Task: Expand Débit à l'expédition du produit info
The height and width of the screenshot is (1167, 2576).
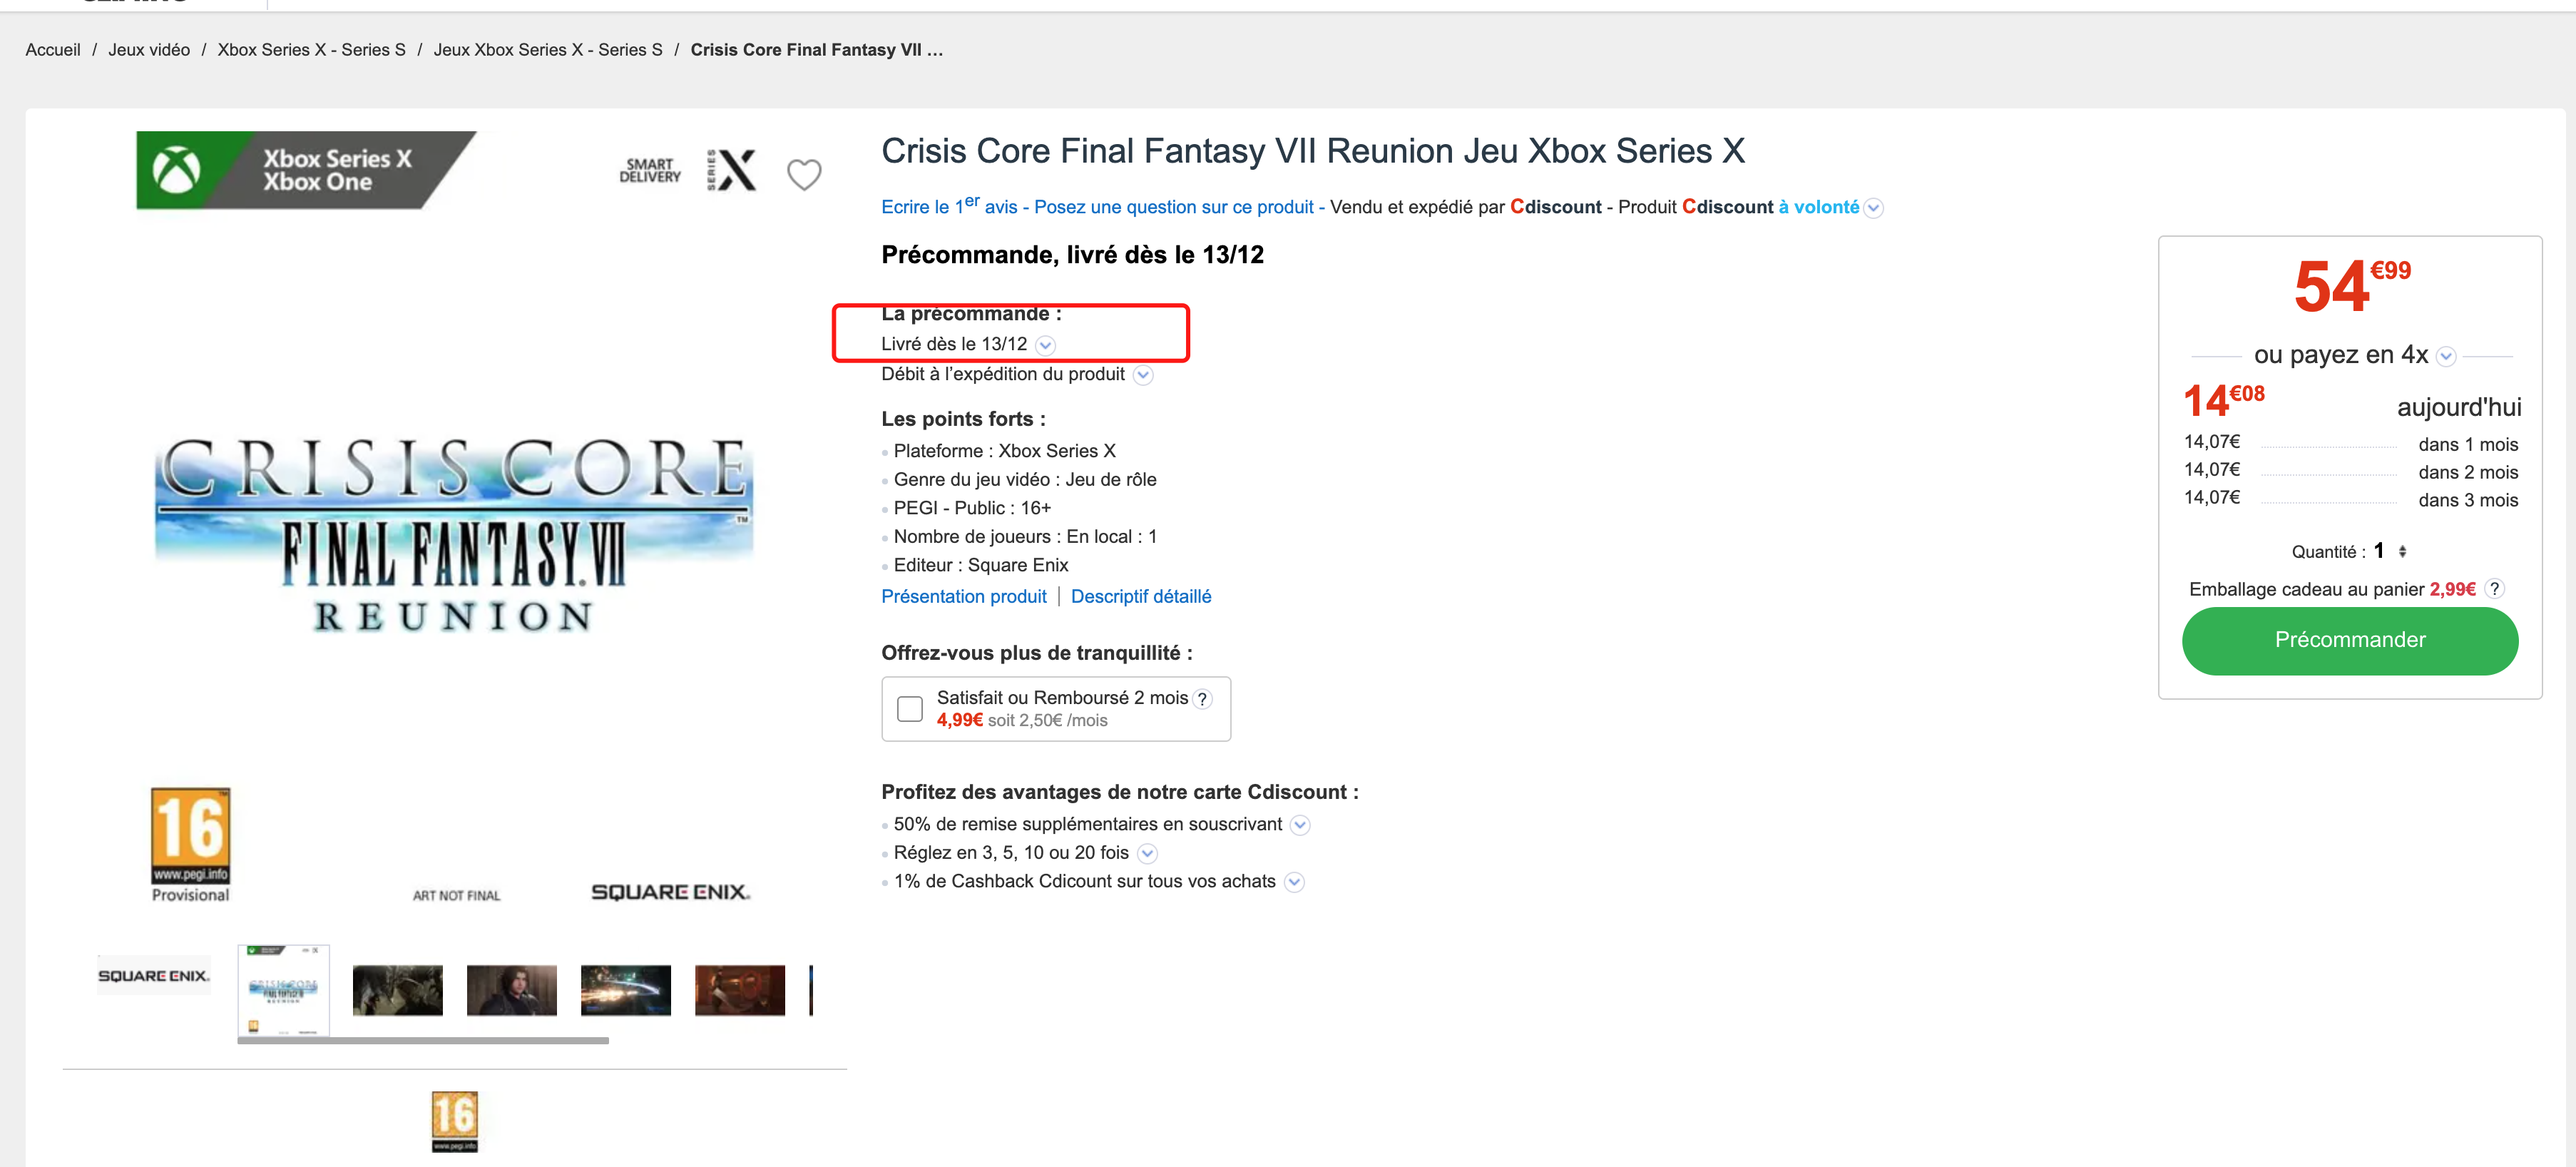Action: coord(1143,375)
